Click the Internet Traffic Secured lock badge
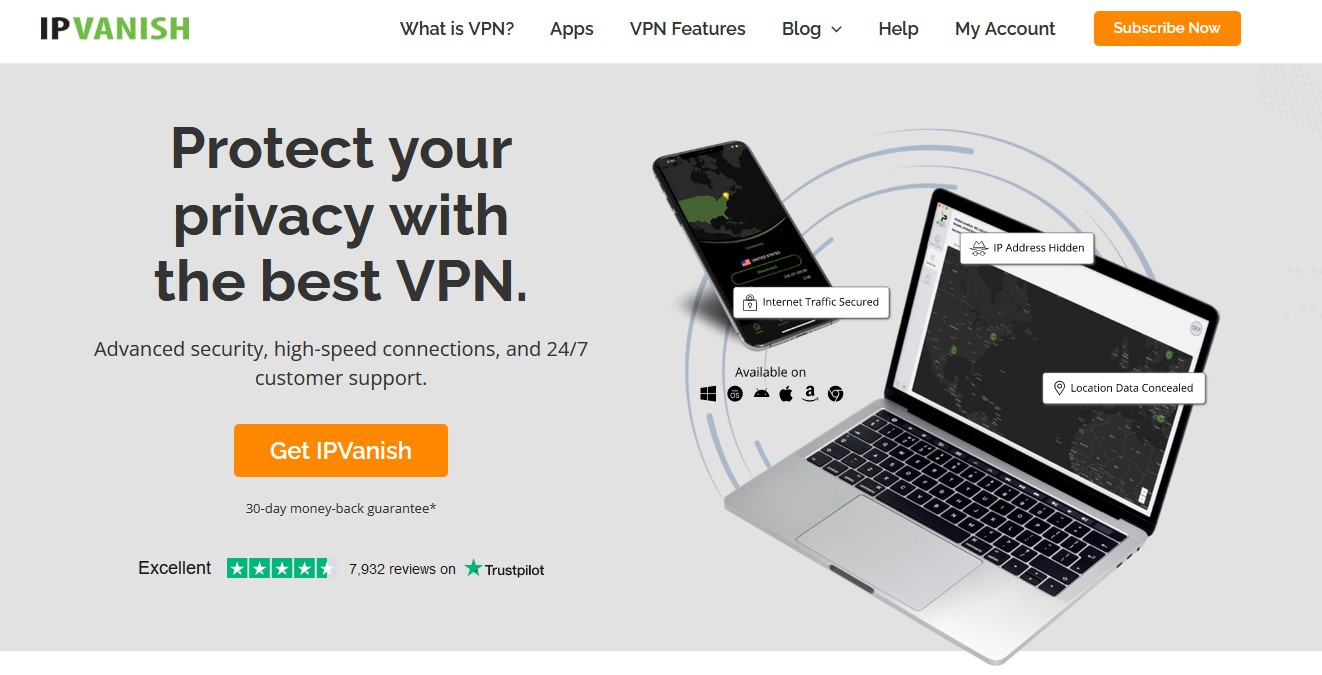The width and height of the screenshot is (1322, 675). [811, 302]
